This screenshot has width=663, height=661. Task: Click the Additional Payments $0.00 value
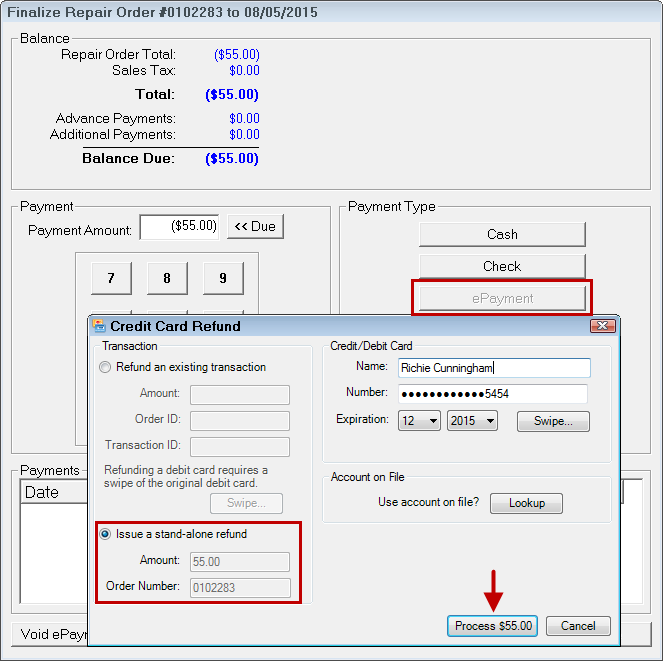tap(244, 134)
